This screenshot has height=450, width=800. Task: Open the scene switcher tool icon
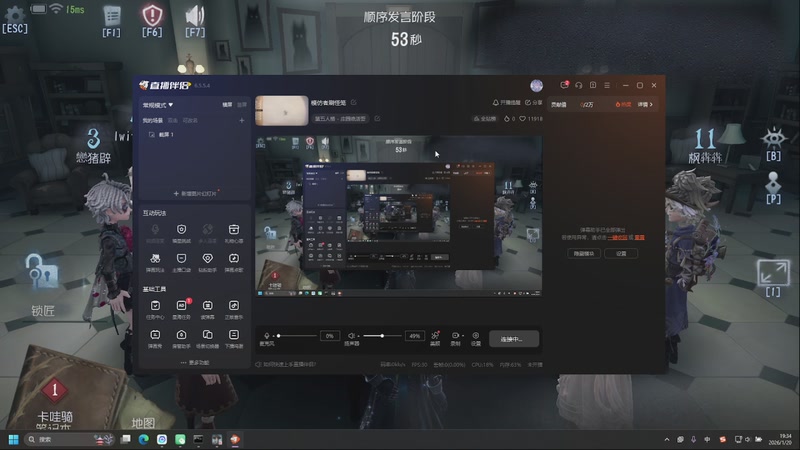point(207,335)
